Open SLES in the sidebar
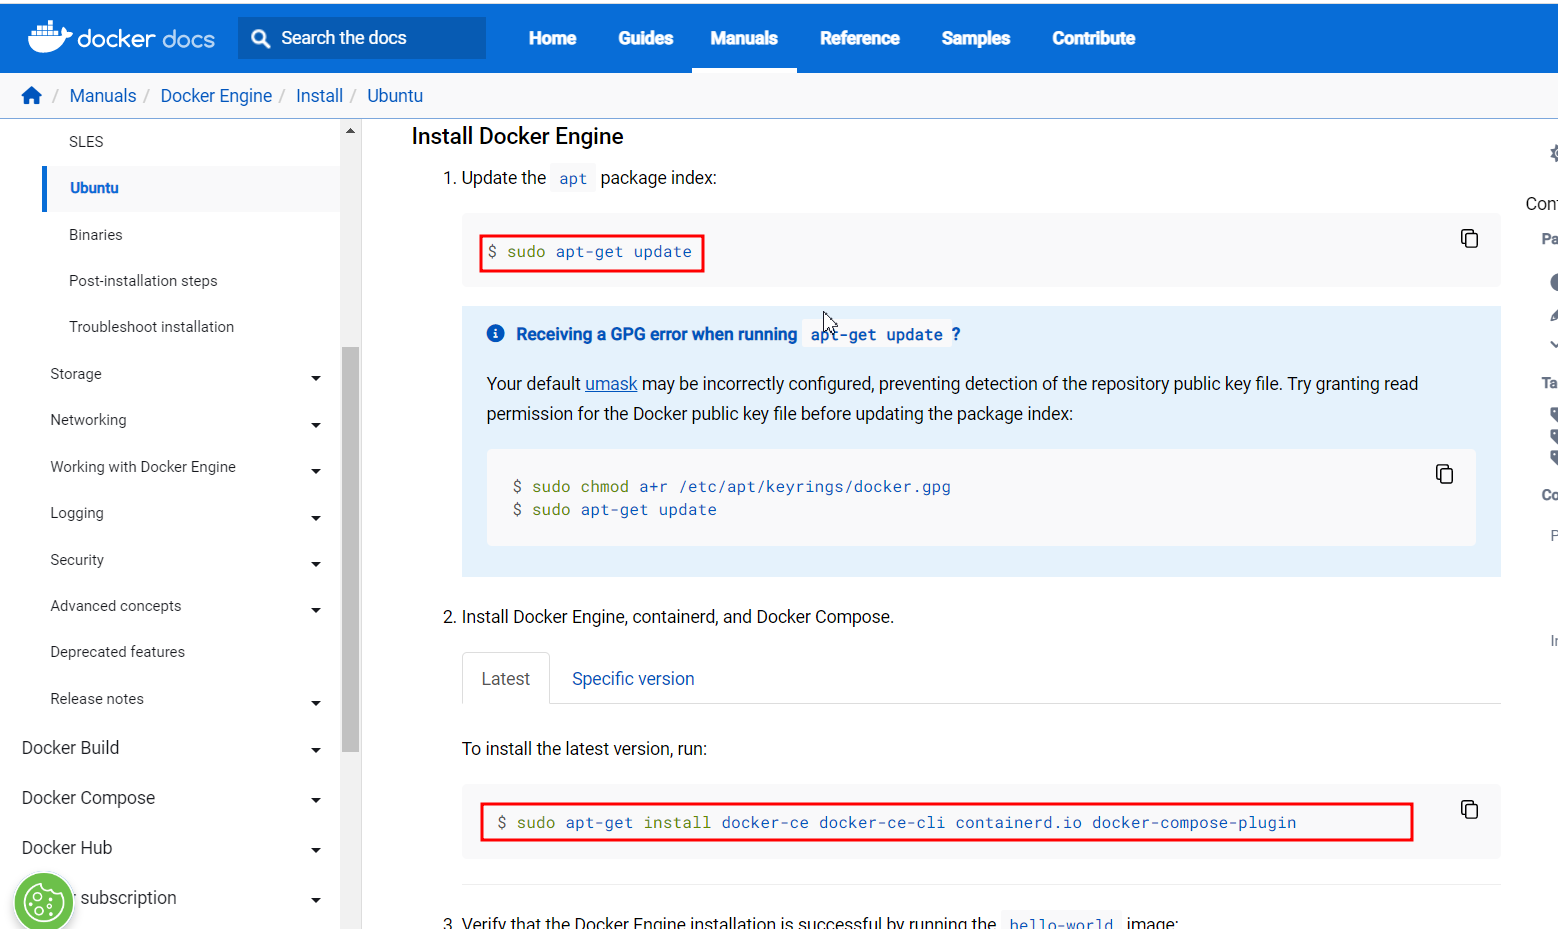The width and height of the screenshot is (1558, 929). click(x=86, y=142)
